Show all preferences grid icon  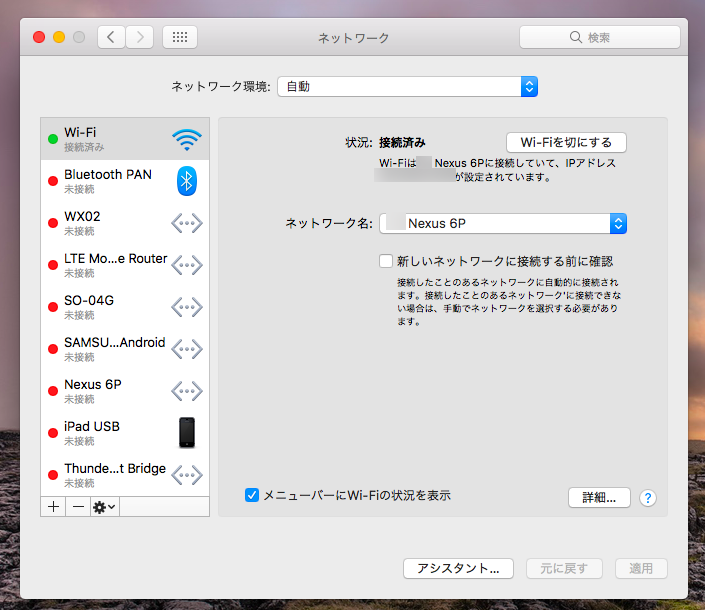180,37
